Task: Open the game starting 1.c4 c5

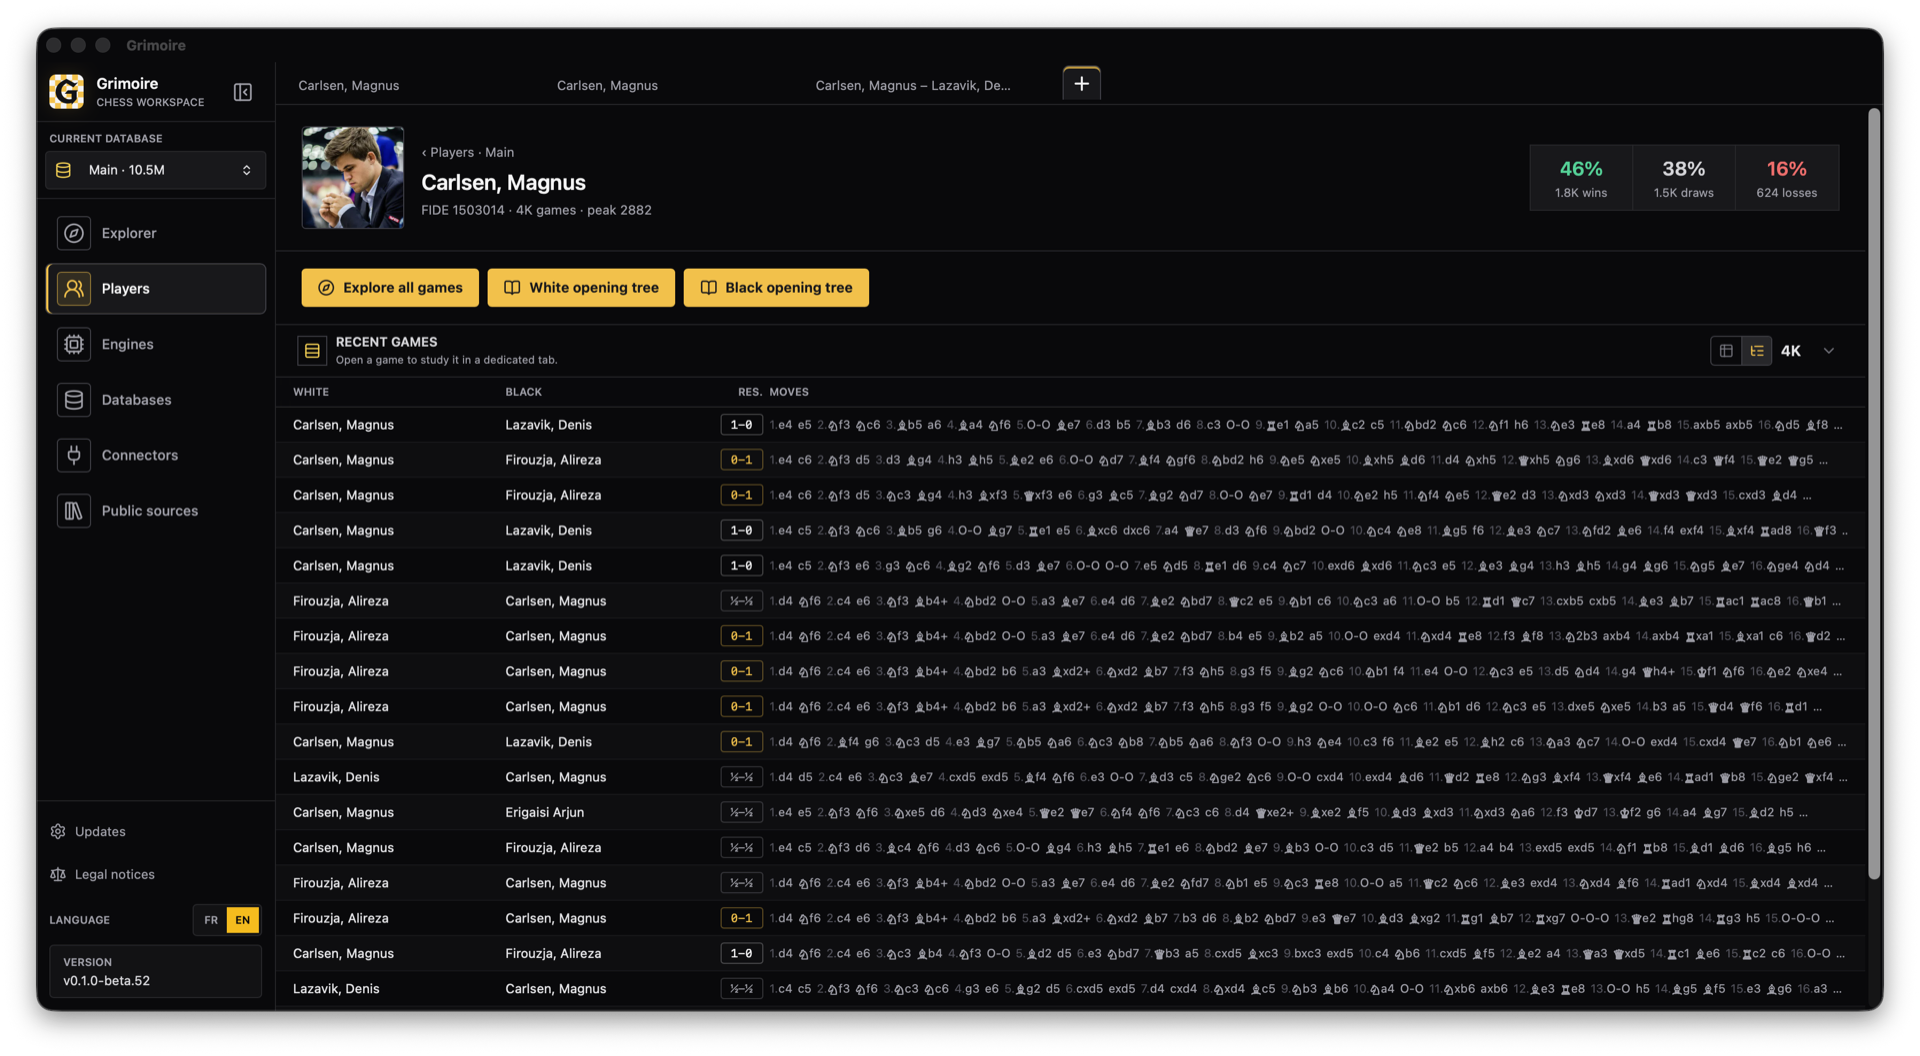Action: click(x=1071, y=989)
